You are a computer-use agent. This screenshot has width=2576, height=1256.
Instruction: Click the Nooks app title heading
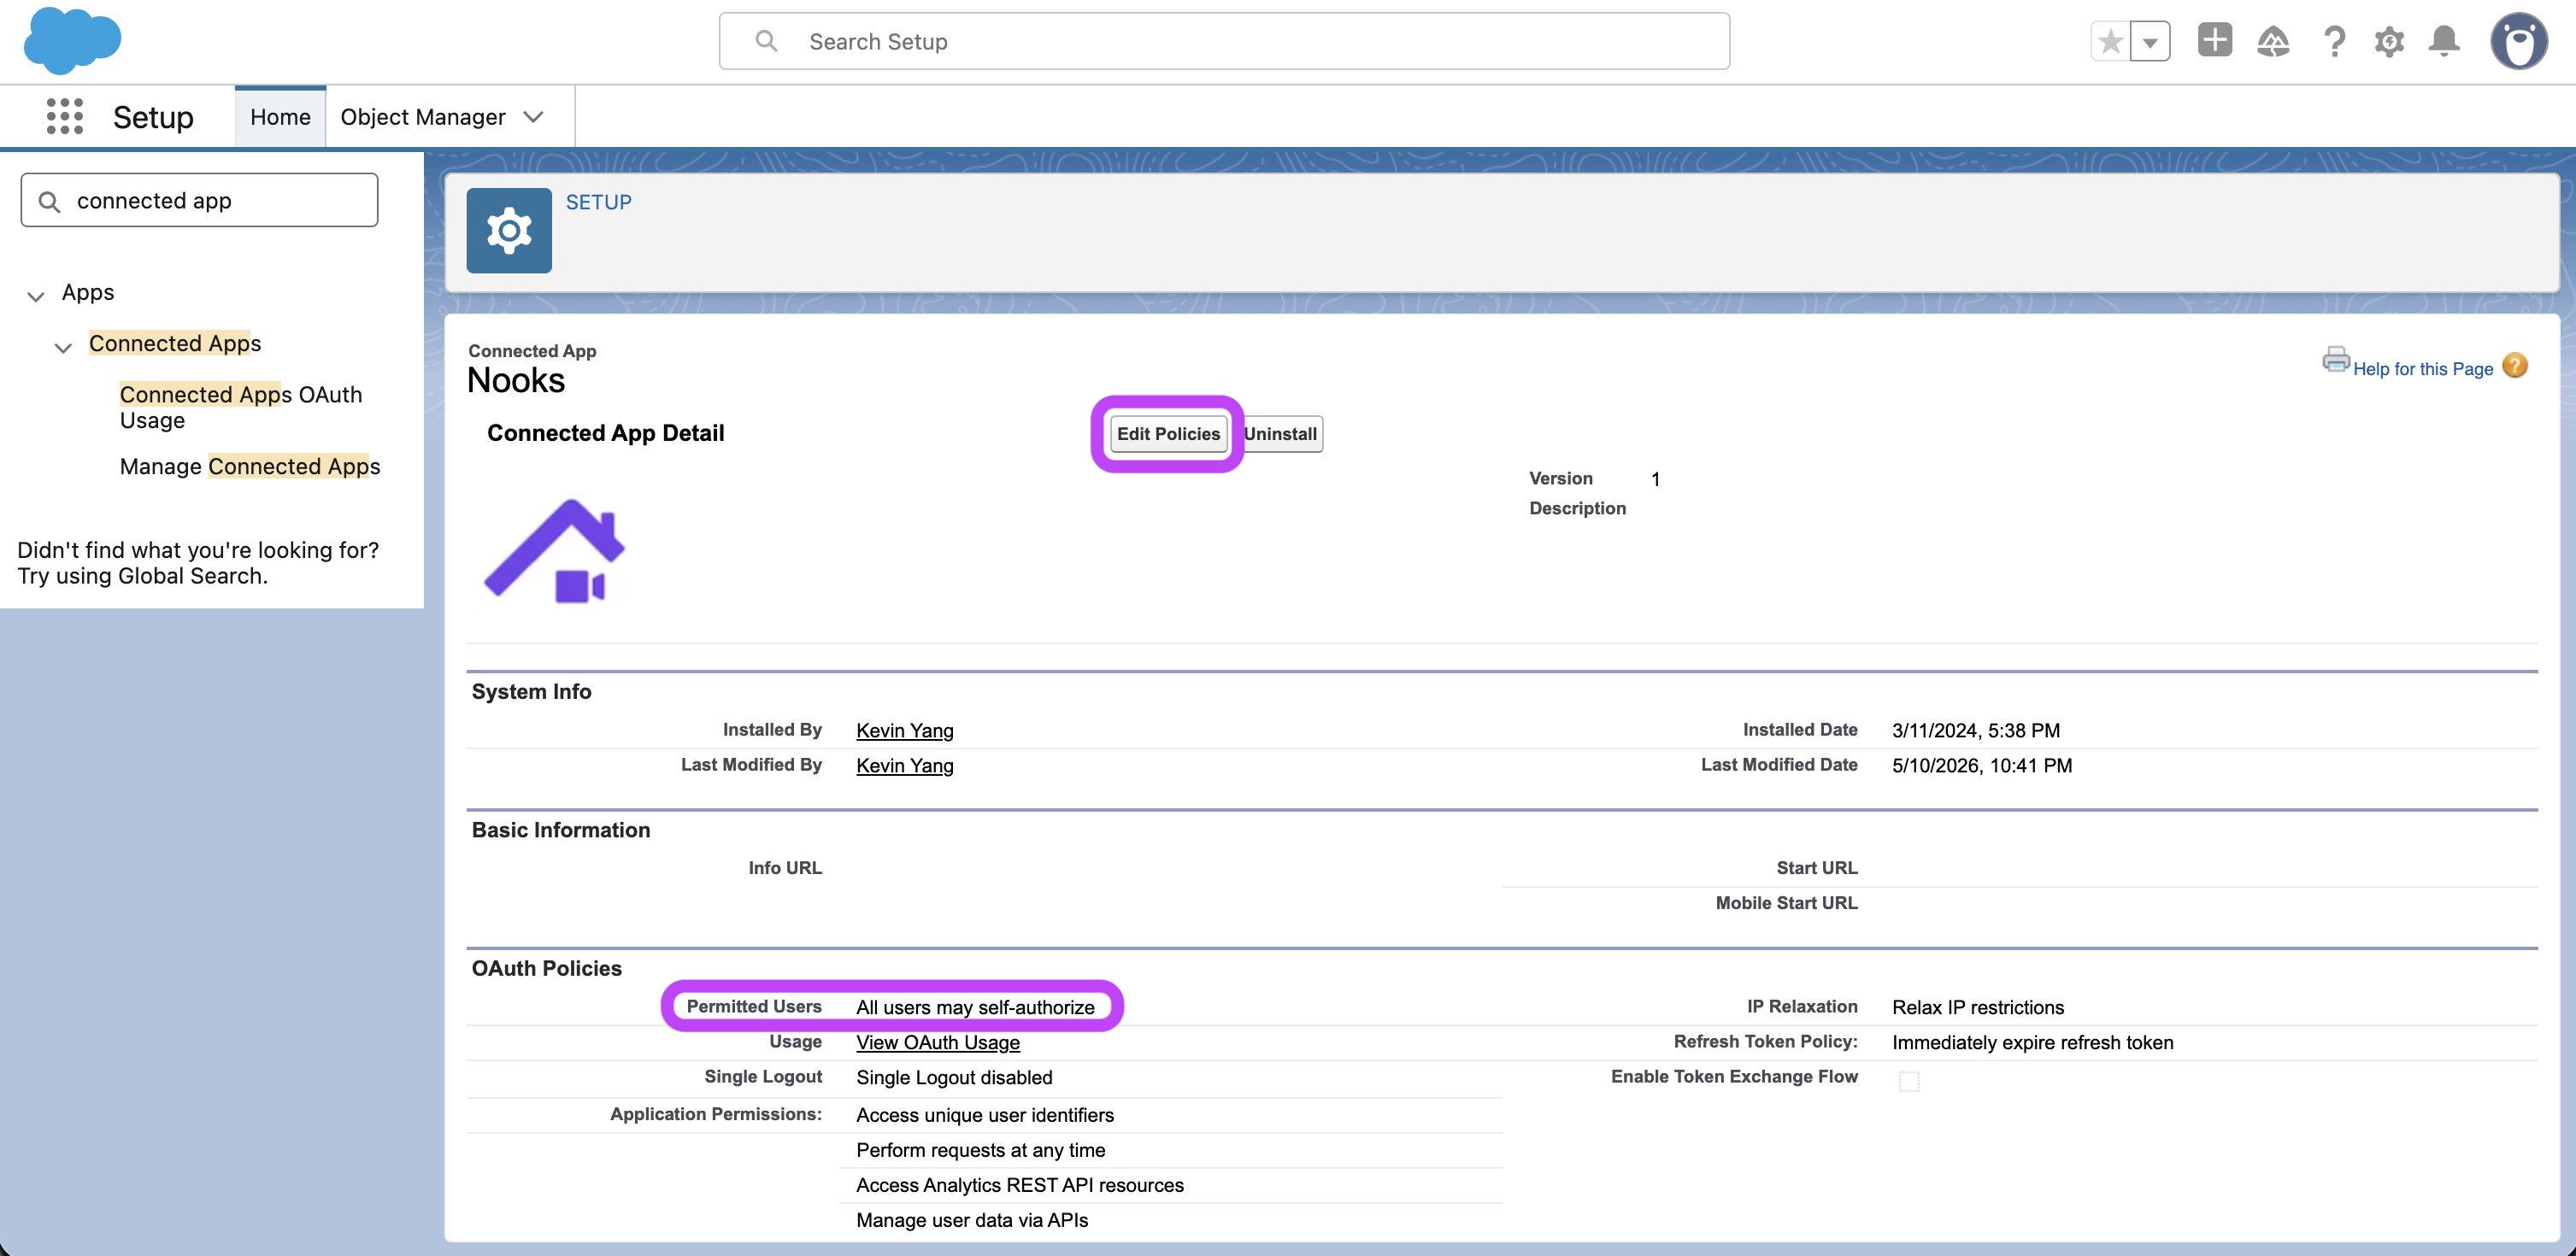(x=516, y=381)
